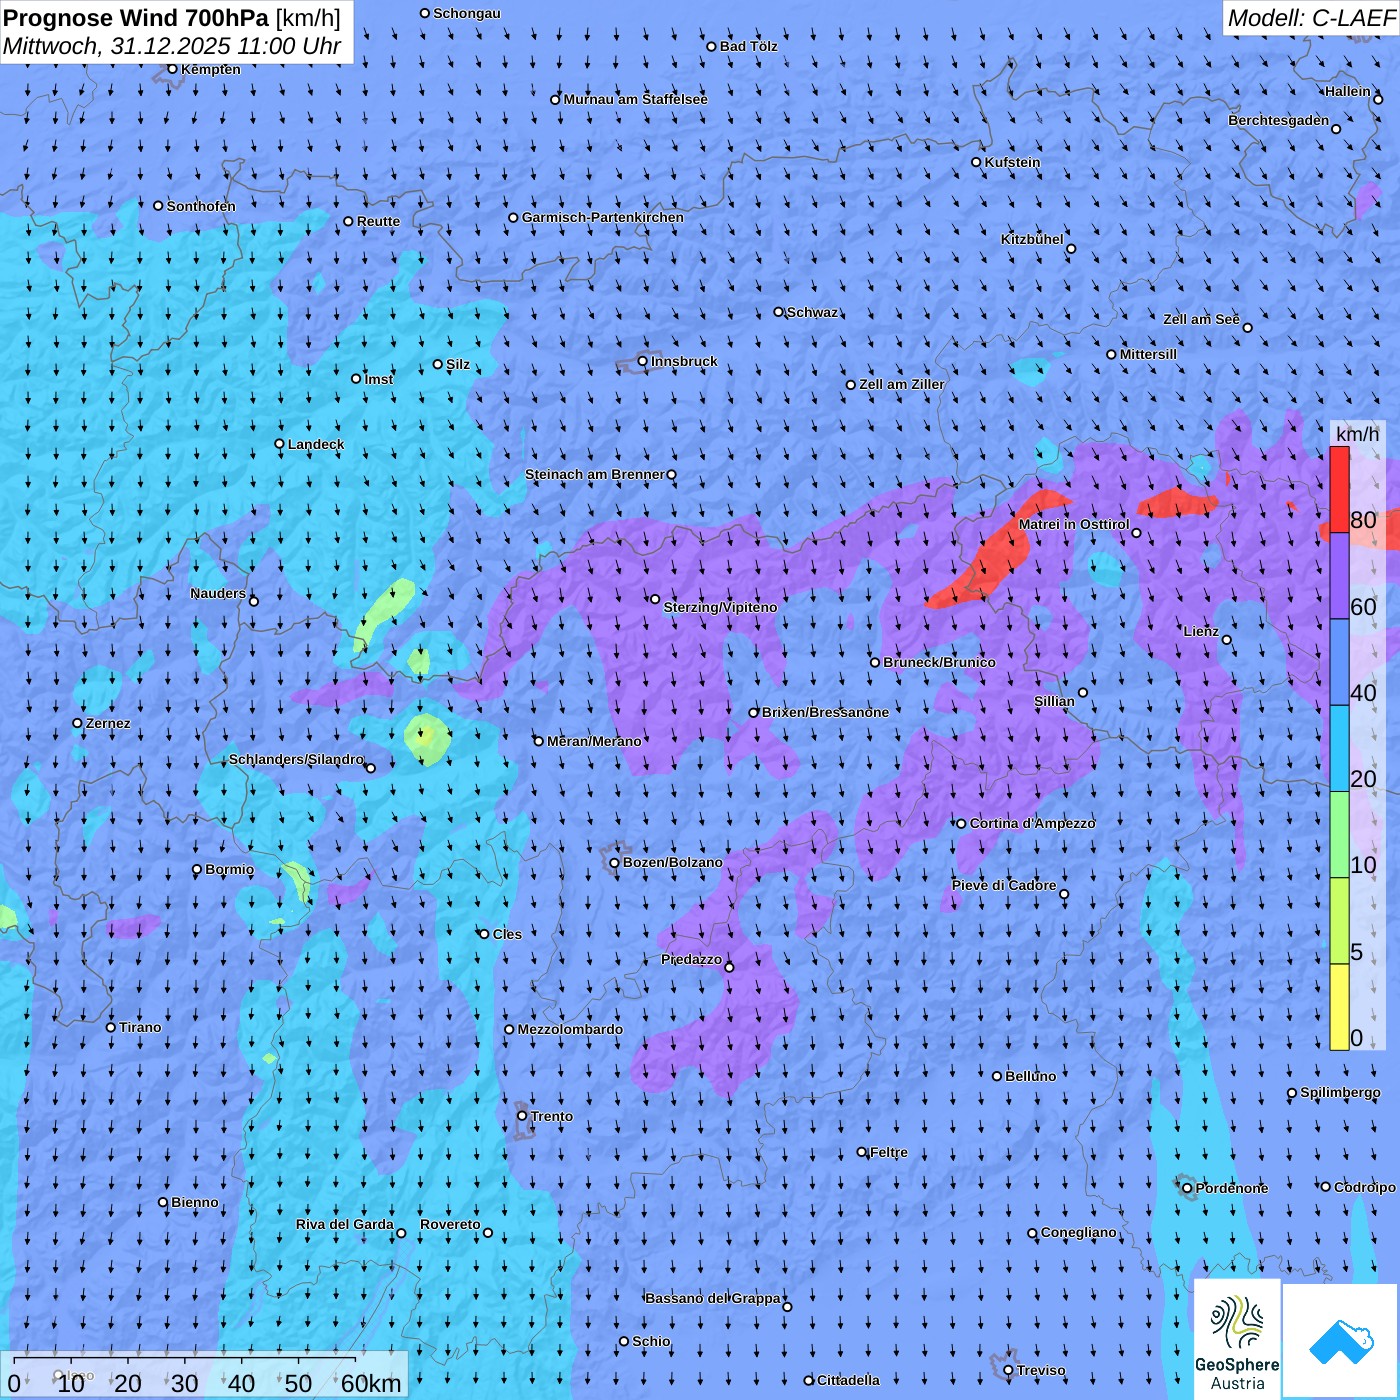Click the Bozen/Bolzano city marker
1400x1400 pixels.
point(614,863)
